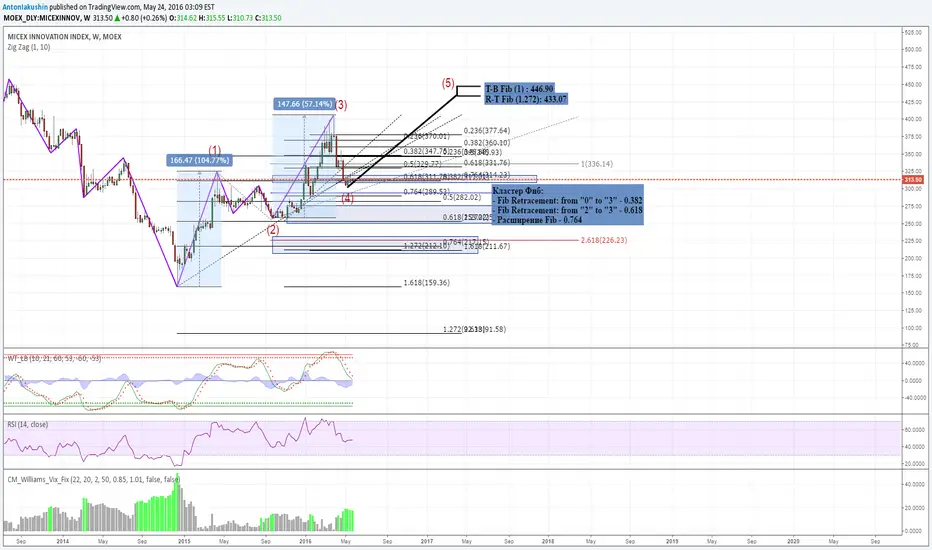Click the R-T Fib (1.272): 433.07 note
Image resolution: width=932 pixels, height=550 pixels.
526,99
